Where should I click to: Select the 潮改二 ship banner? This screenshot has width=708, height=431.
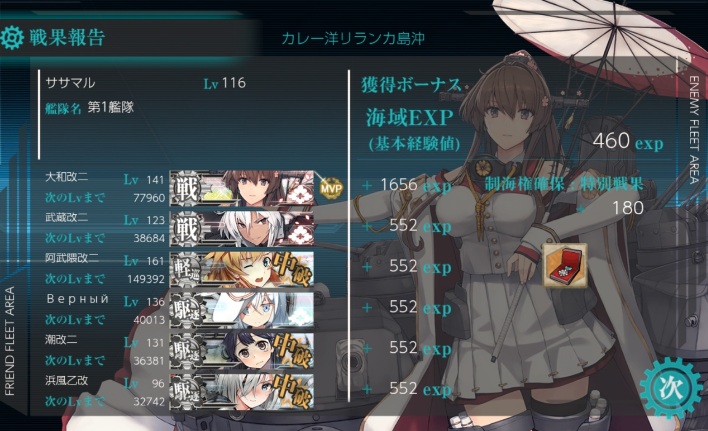[242, 351]
